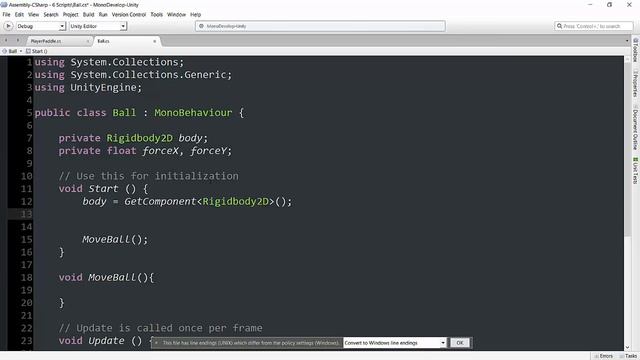The image size is (640, 360).
Task: Click 'forceY' variable on line 8
Action: point(208,151)
